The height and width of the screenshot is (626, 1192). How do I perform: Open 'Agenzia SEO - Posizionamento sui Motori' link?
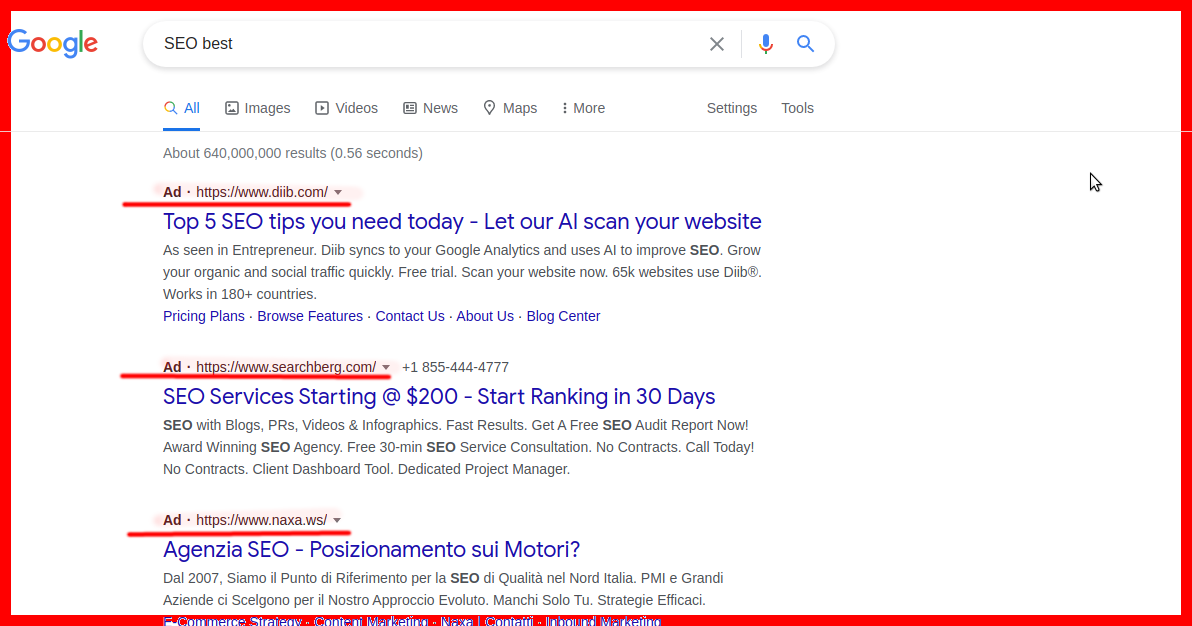371,549
